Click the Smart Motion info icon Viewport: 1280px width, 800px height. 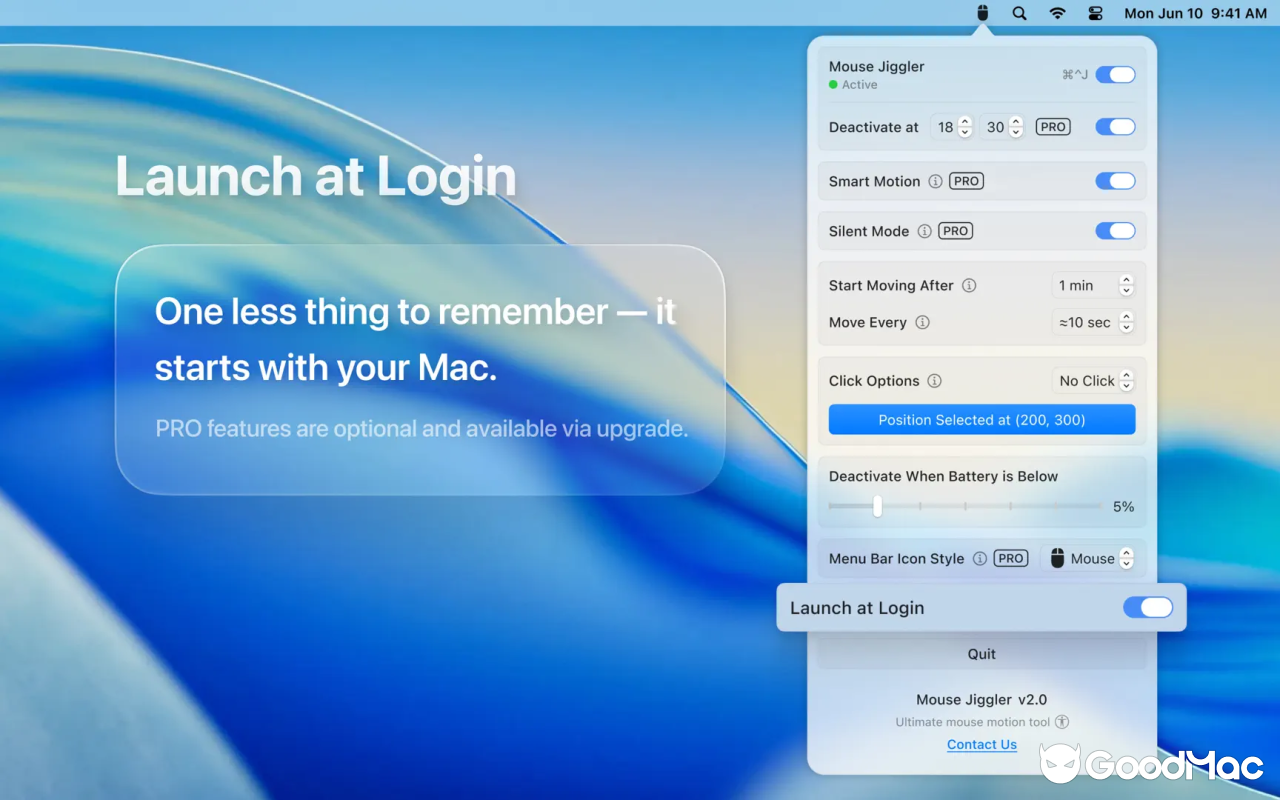[x=934, y=181]
